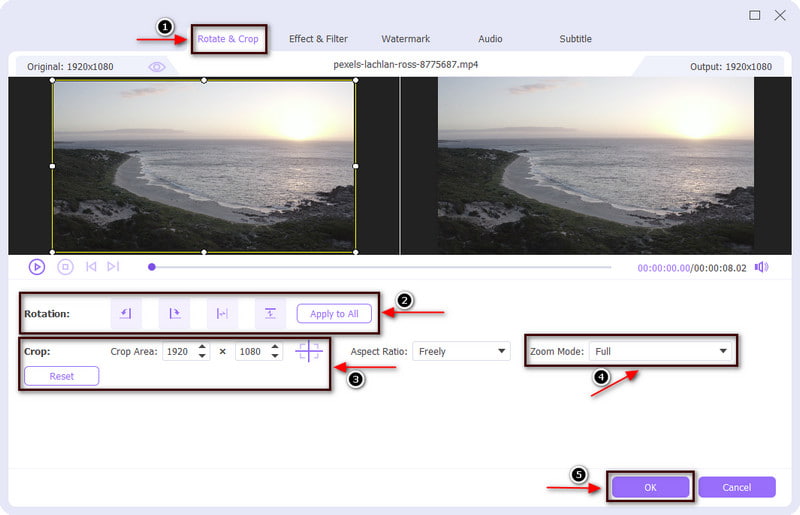The height and width of the screenshot is (515, 800).
Task: Click the Original: 1920x1080 label
Action: (x=70, y=67)
